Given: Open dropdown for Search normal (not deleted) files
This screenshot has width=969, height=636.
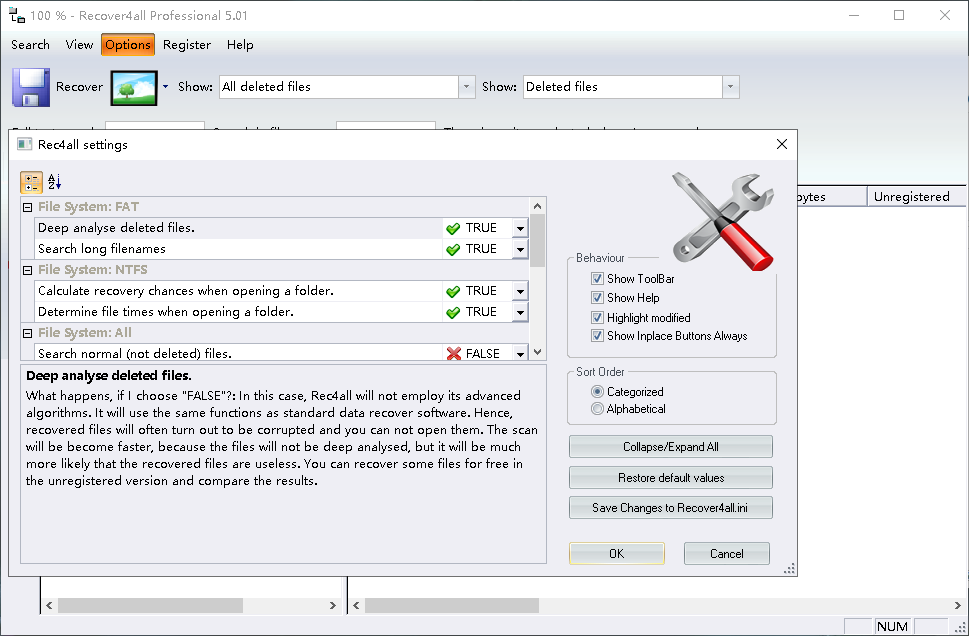Looking at the screenshot, I should pyautogui.click(x=520, y=354).
